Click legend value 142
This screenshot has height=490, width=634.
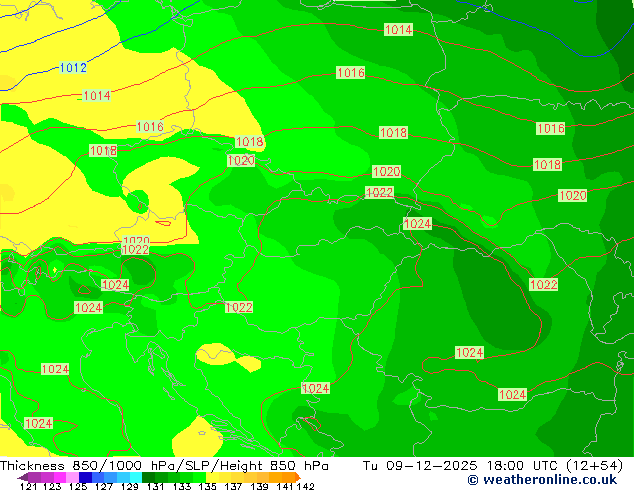[x=305, y=486]
